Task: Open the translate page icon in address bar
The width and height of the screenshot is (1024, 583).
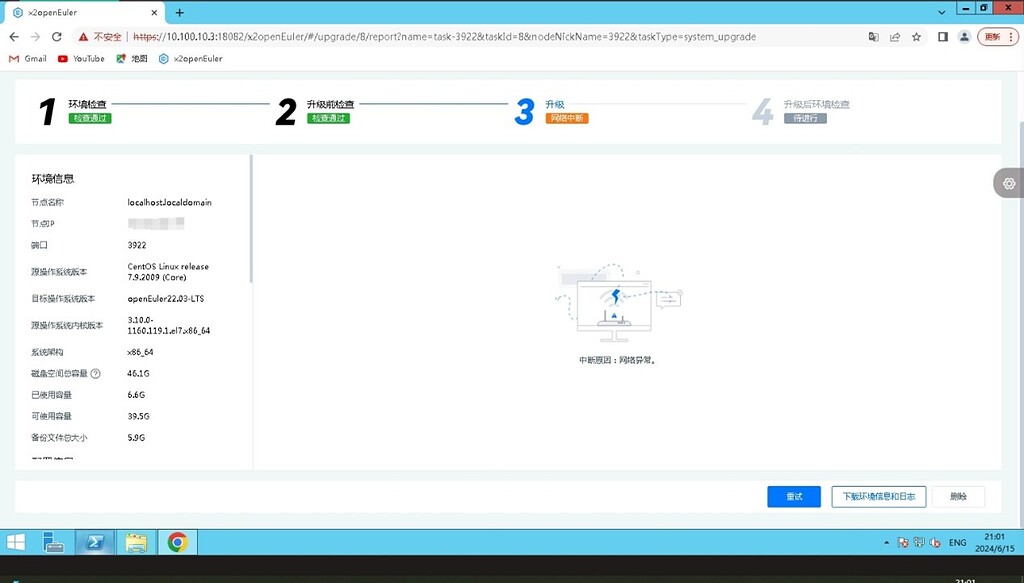Action: (x=873, y=37)
